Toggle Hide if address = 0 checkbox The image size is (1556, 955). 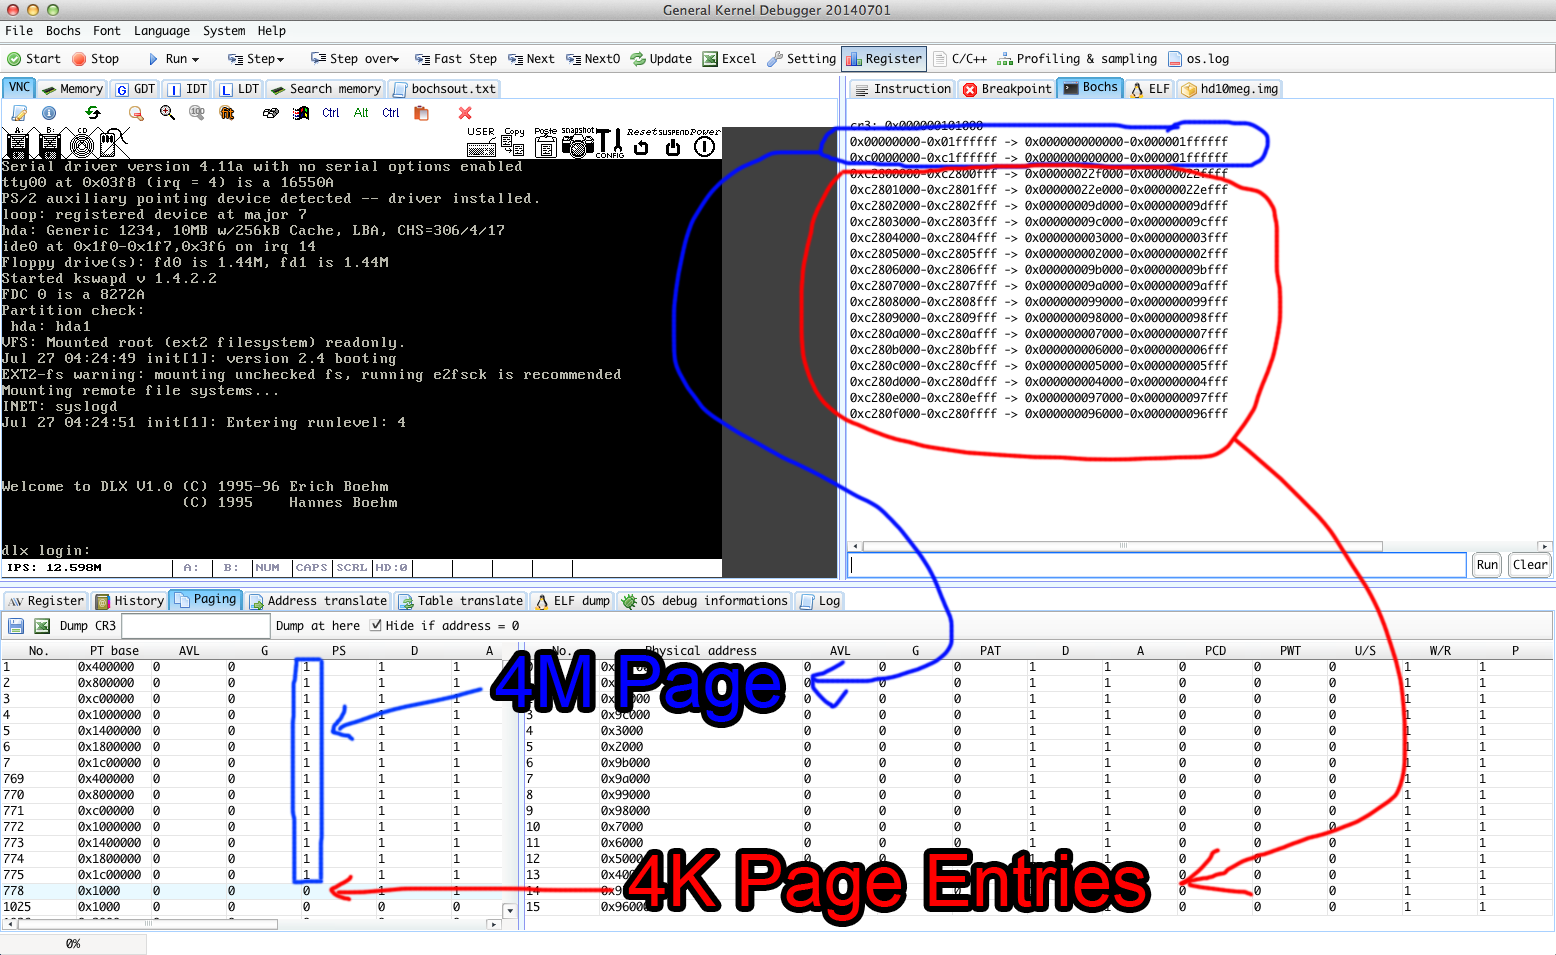point(376,626)
